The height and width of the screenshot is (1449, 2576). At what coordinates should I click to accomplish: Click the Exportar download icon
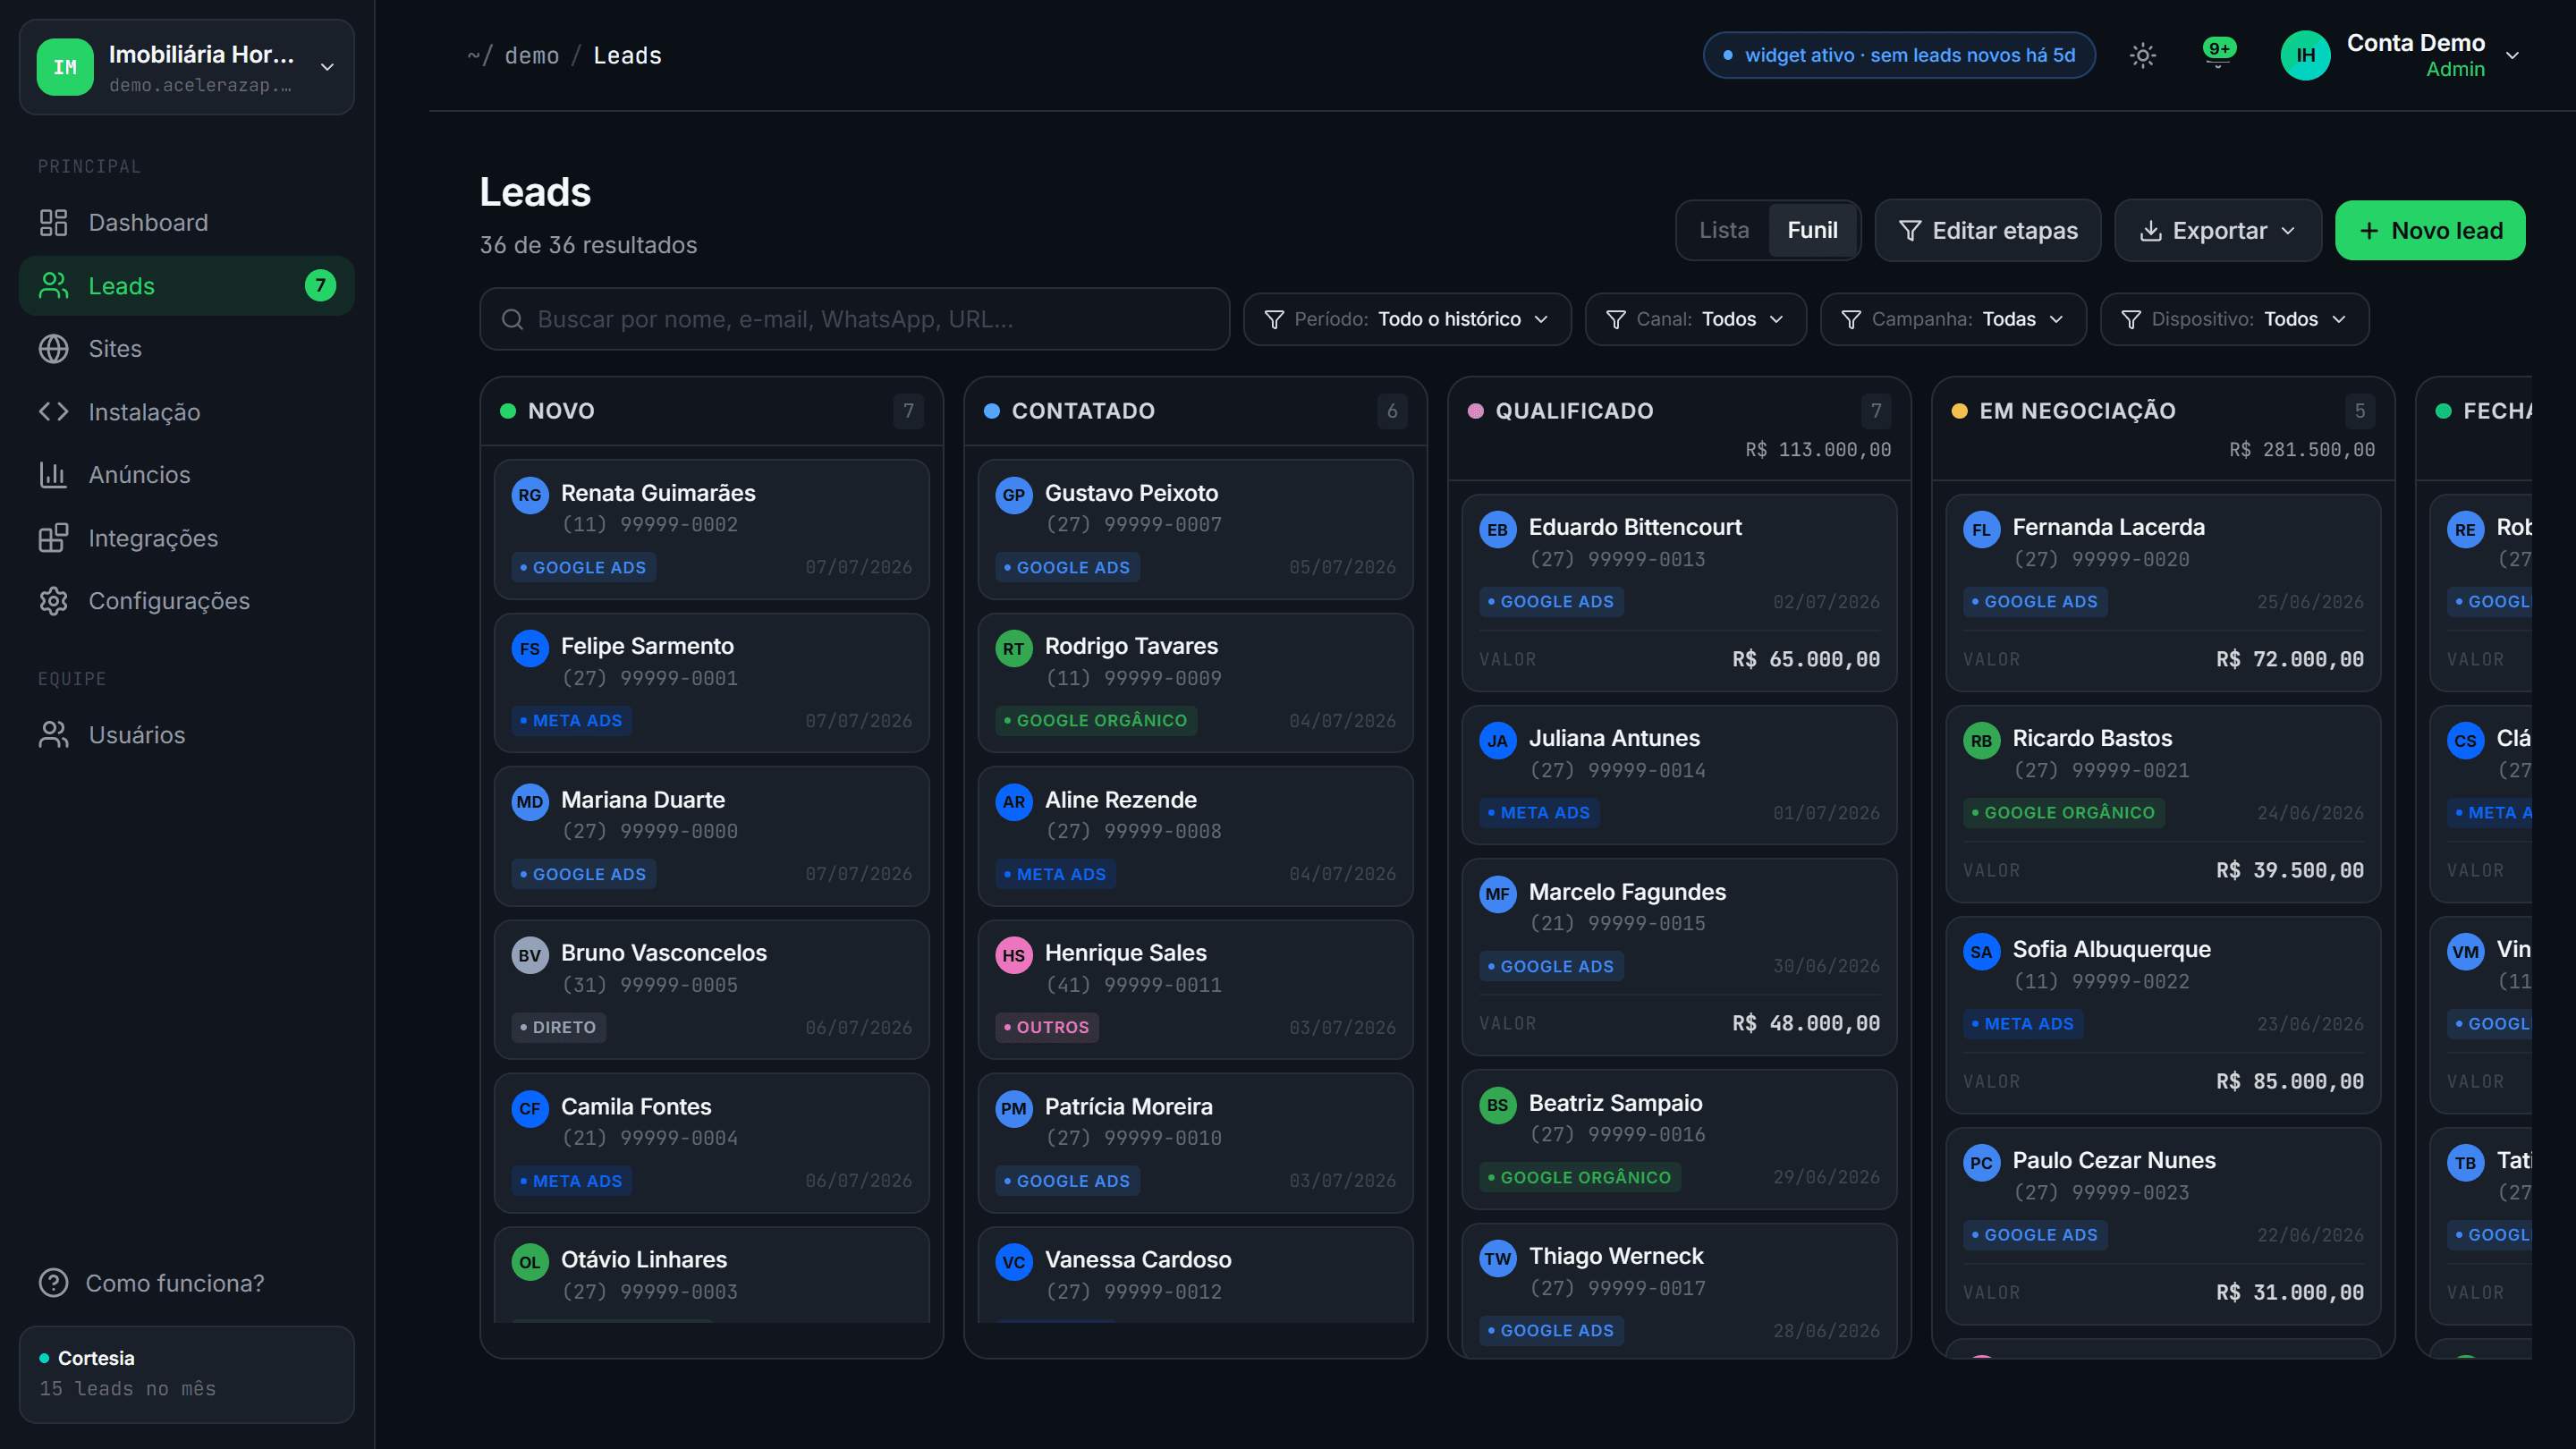coord(2151,231)
